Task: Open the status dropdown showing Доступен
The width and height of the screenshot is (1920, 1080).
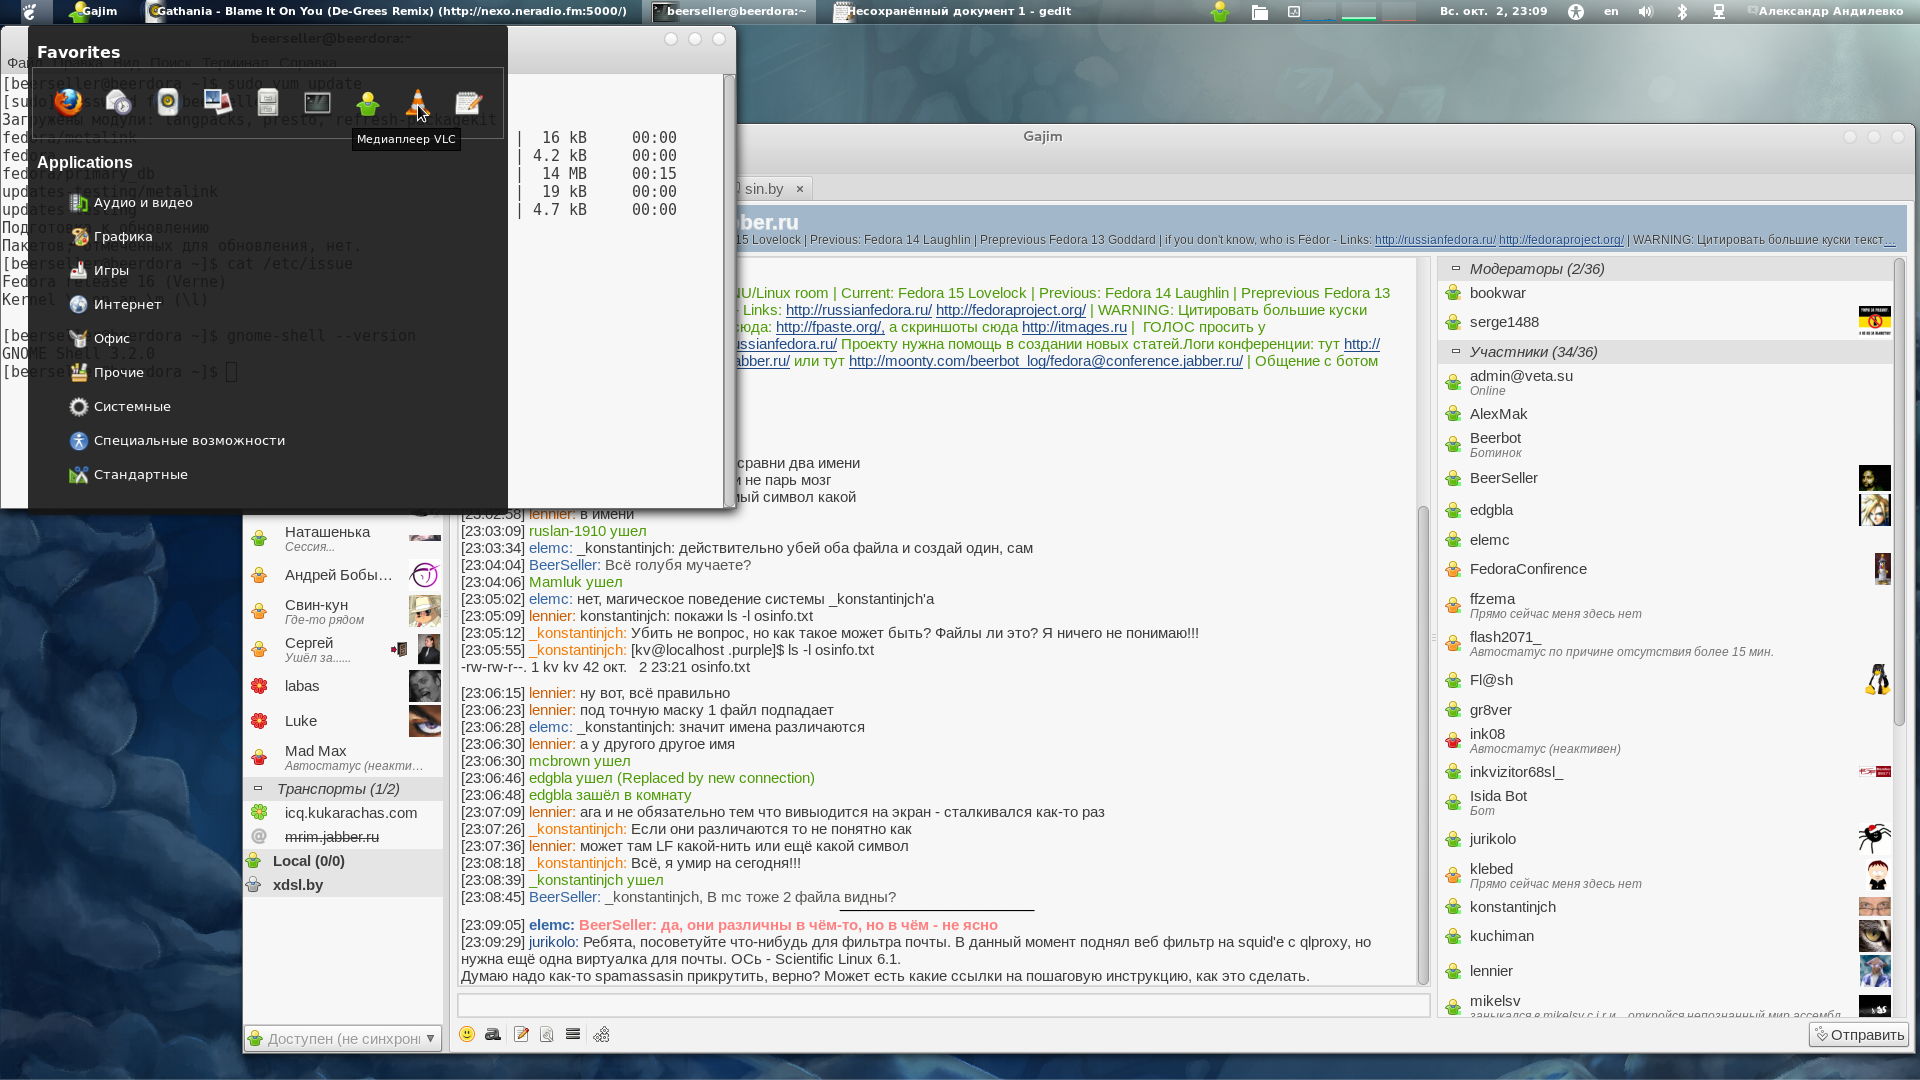Action: tap(343, 1038)
